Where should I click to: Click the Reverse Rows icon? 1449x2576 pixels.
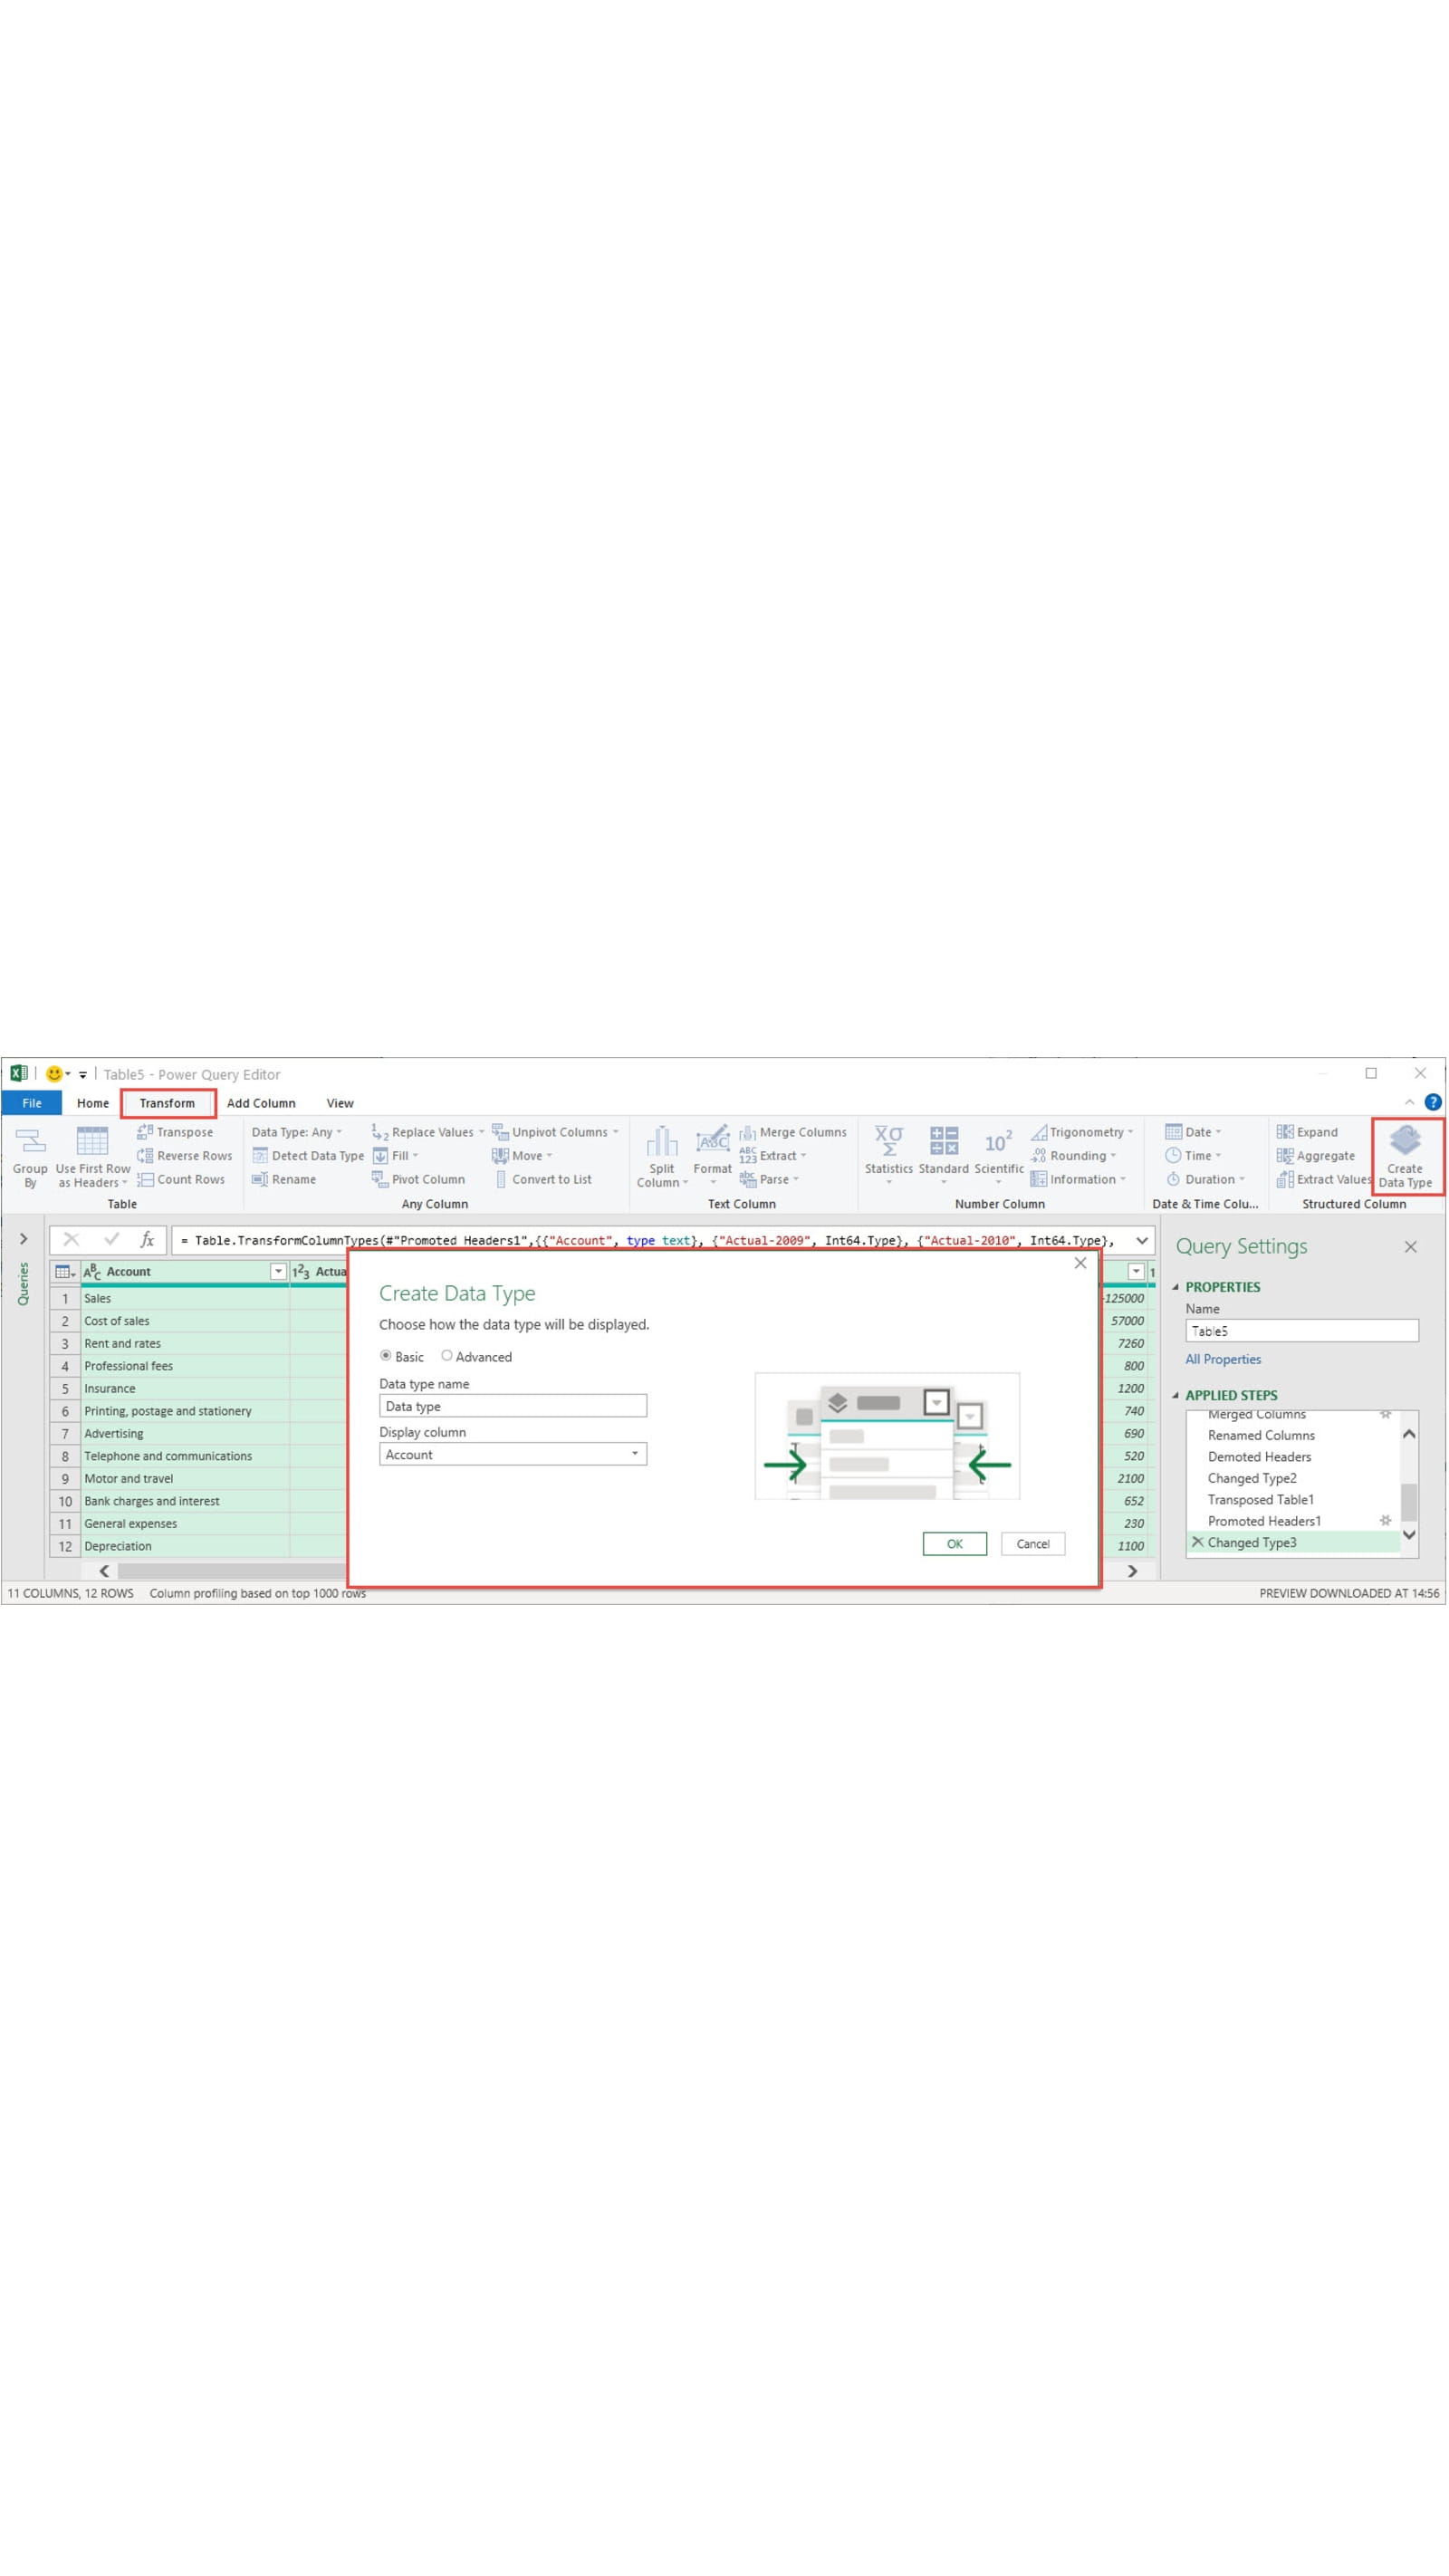coord(145,1156)
